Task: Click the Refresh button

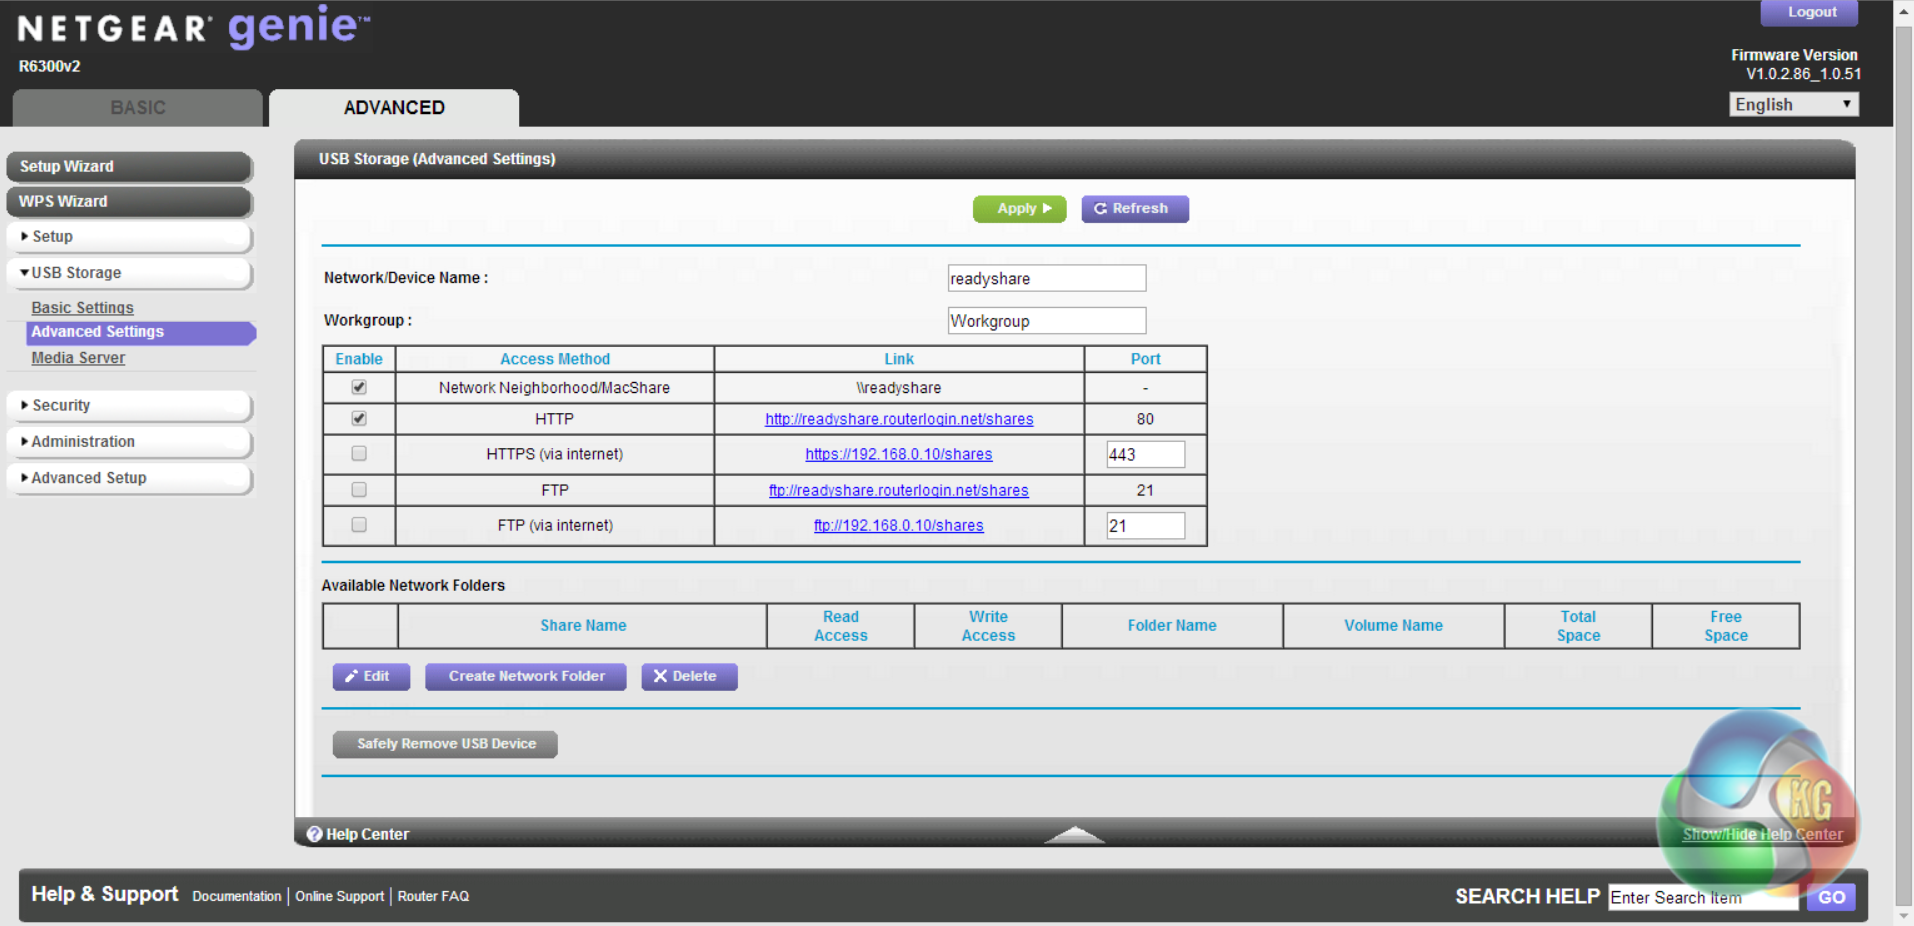Action: (1135, 209)
